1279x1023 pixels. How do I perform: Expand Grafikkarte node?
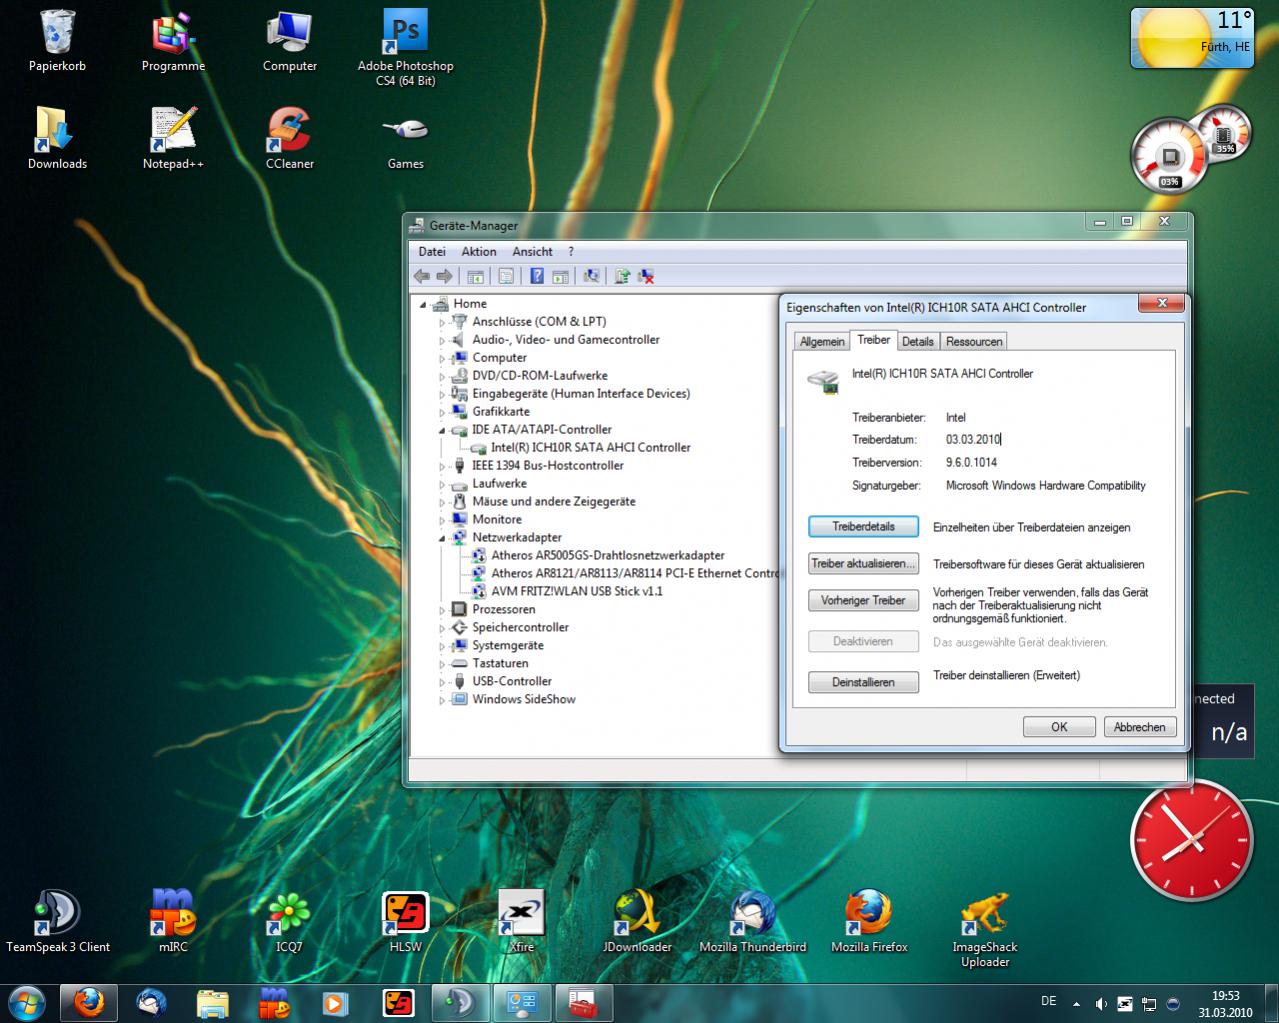(x=442, y=412)
